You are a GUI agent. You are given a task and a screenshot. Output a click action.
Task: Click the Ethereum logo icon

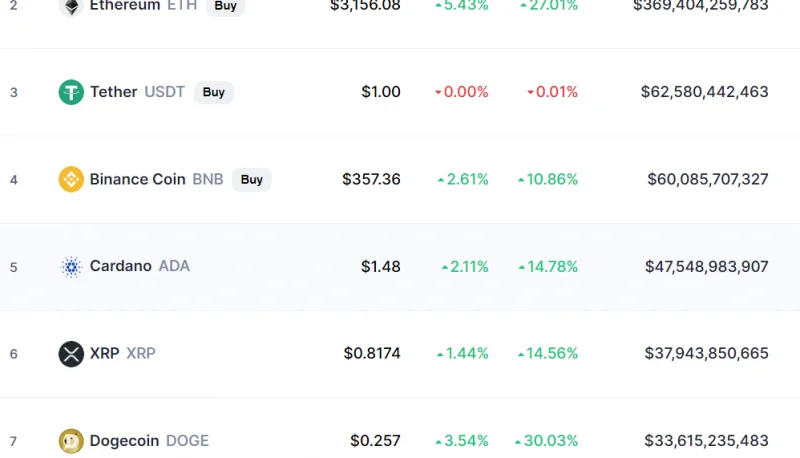pyautogui.click(x=71, y=6)
